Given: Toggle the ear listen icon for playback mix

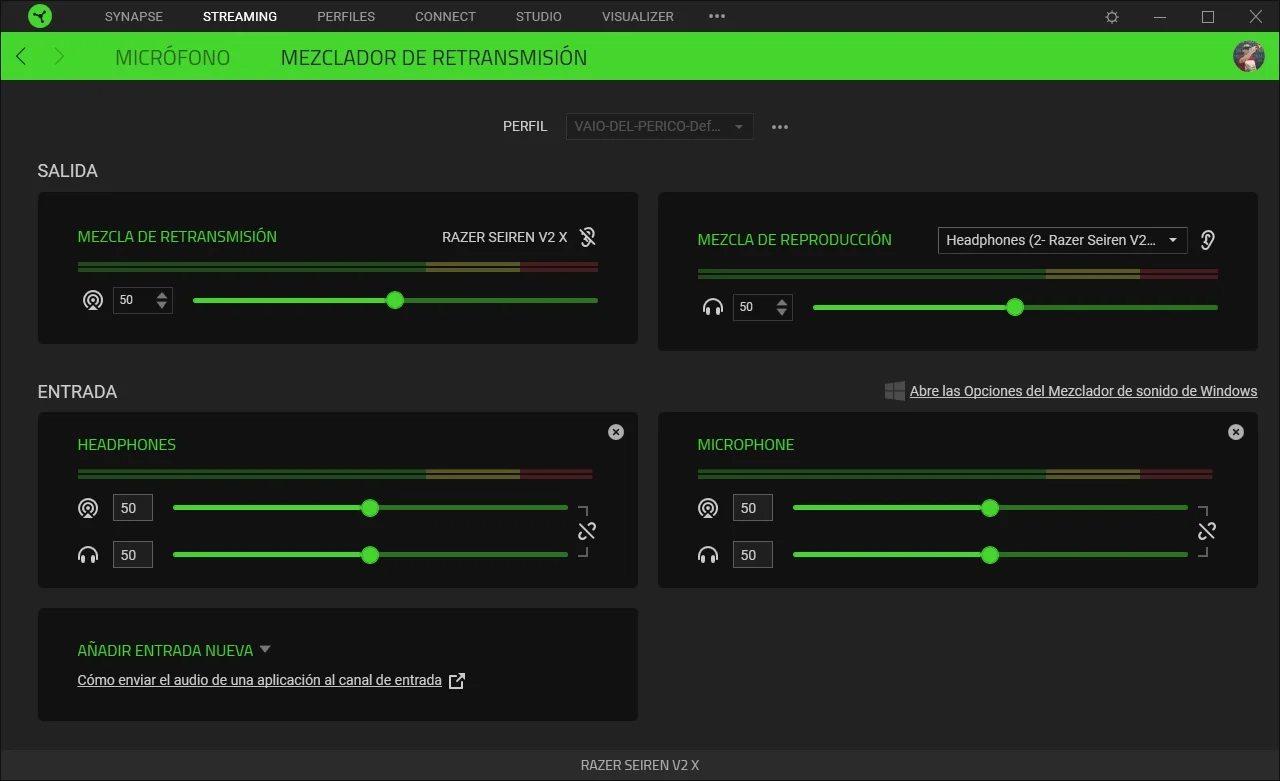Looking at the screenshot, I should [1208, 240].
